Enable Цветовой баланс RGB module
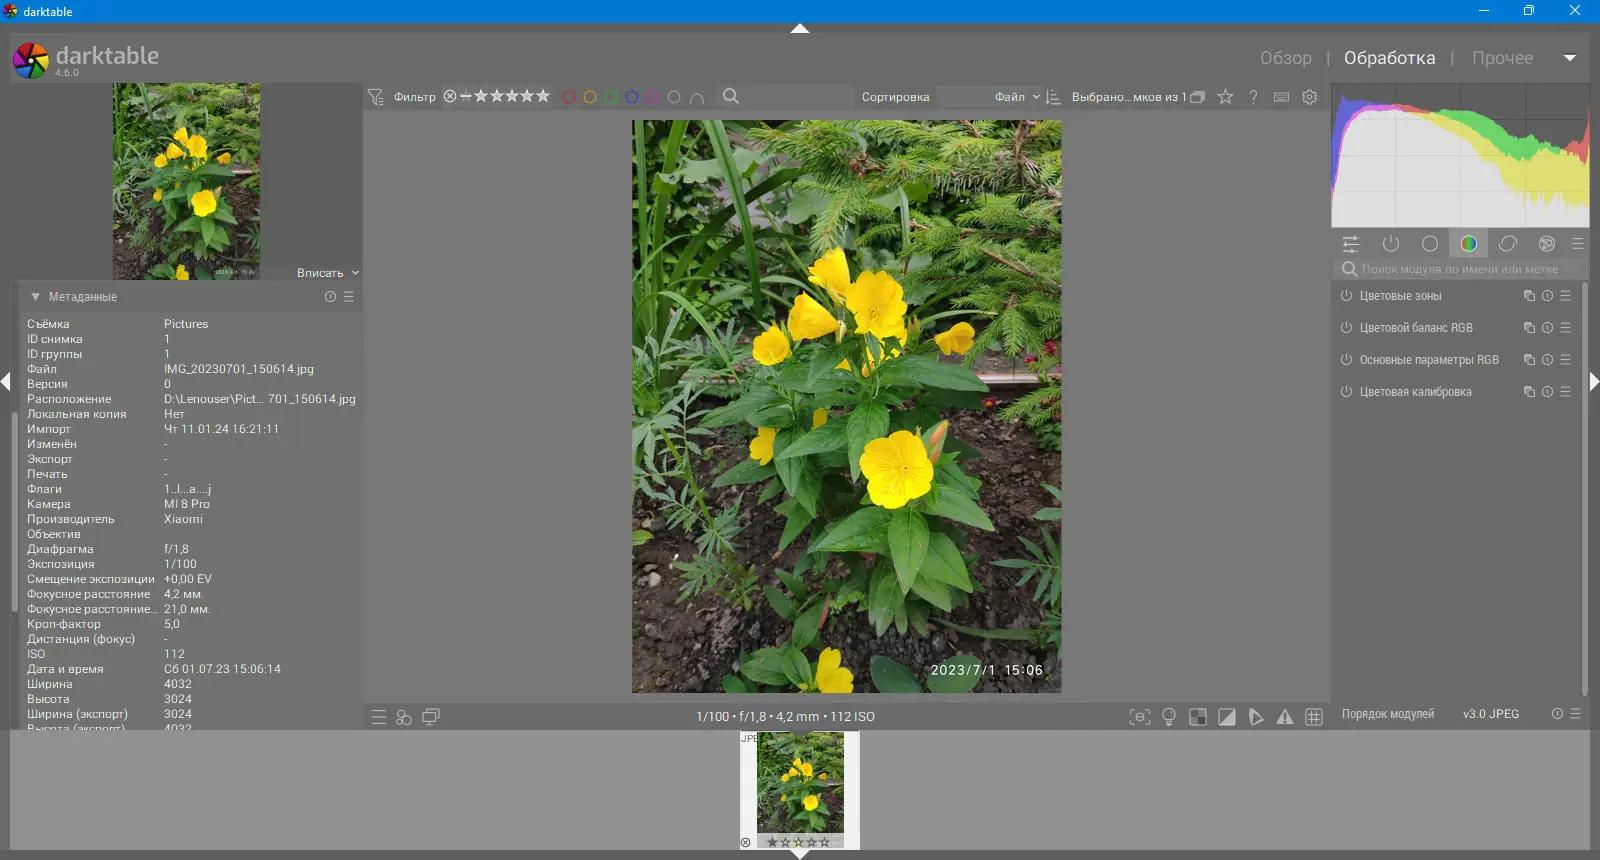The width and height of the screenshot is (1600, 860). click(1347, 328)
